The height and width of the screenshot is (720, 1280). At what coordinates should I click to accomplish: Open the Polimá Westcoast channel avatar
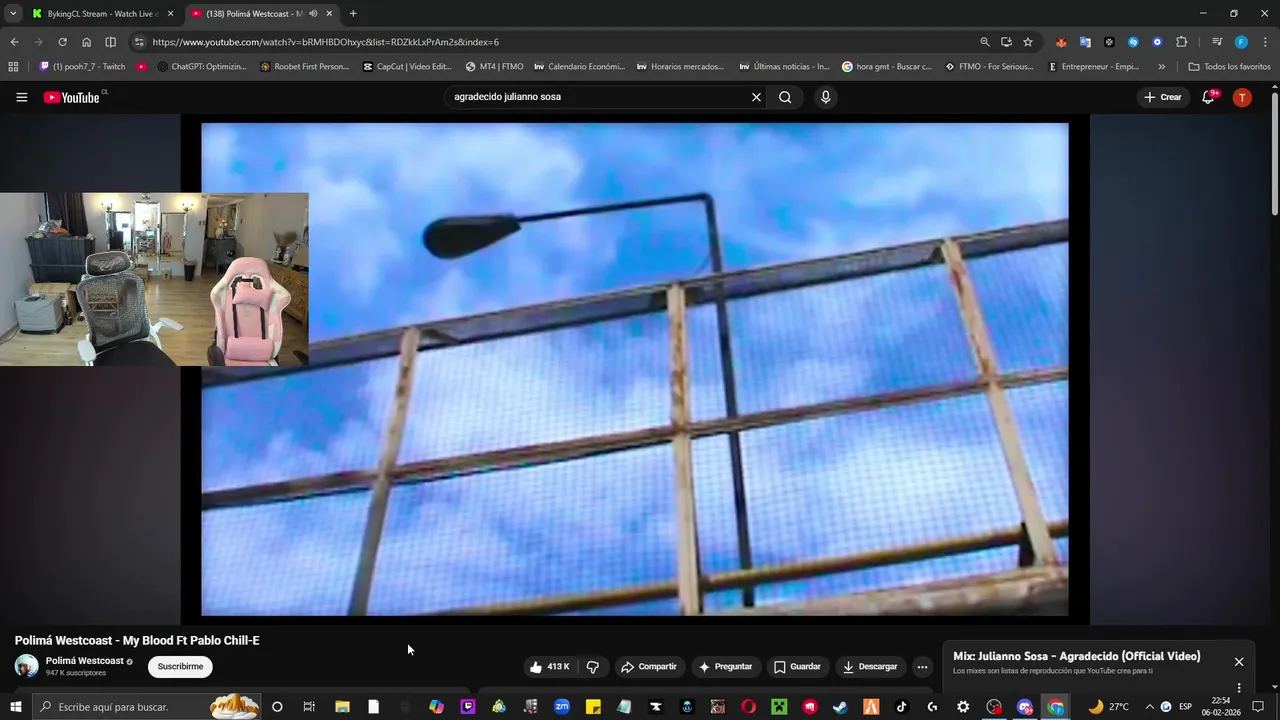[27, 666]
